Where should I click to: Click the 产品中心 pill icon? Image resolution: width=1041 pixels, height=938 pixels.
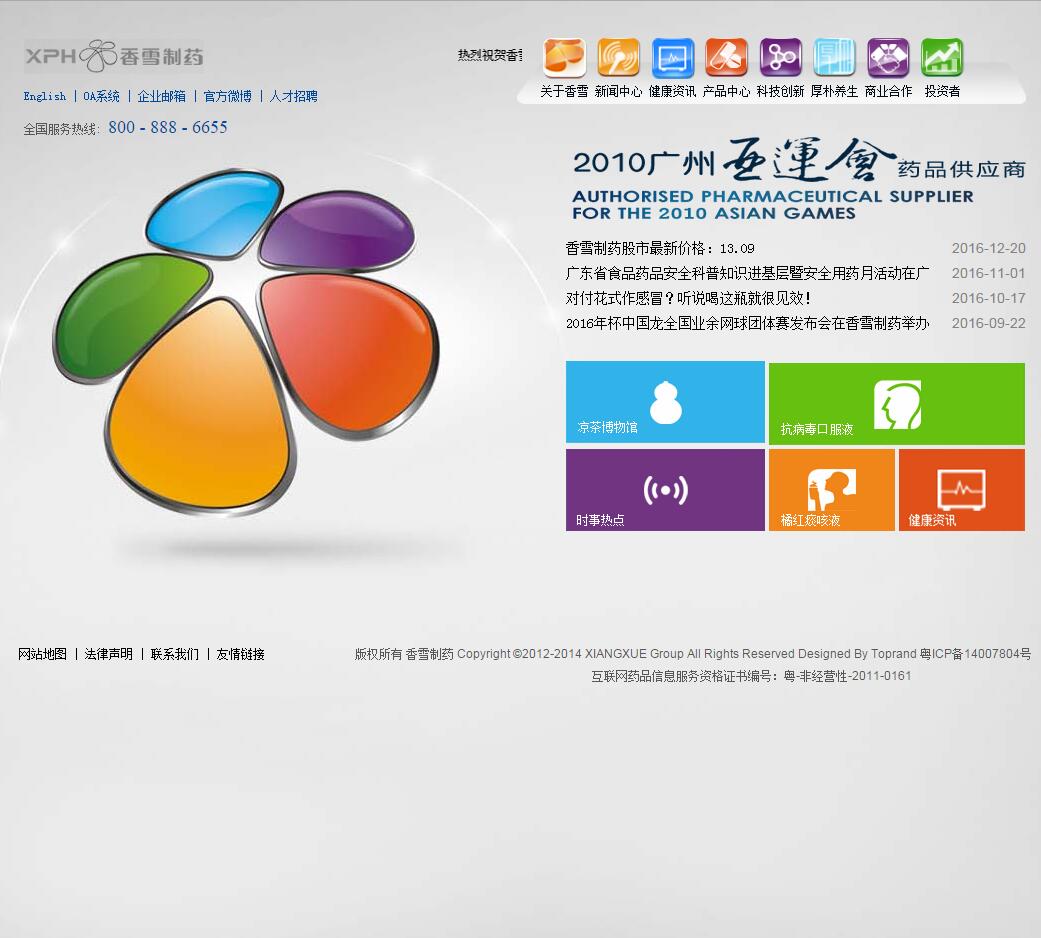(x=726, y=57)
